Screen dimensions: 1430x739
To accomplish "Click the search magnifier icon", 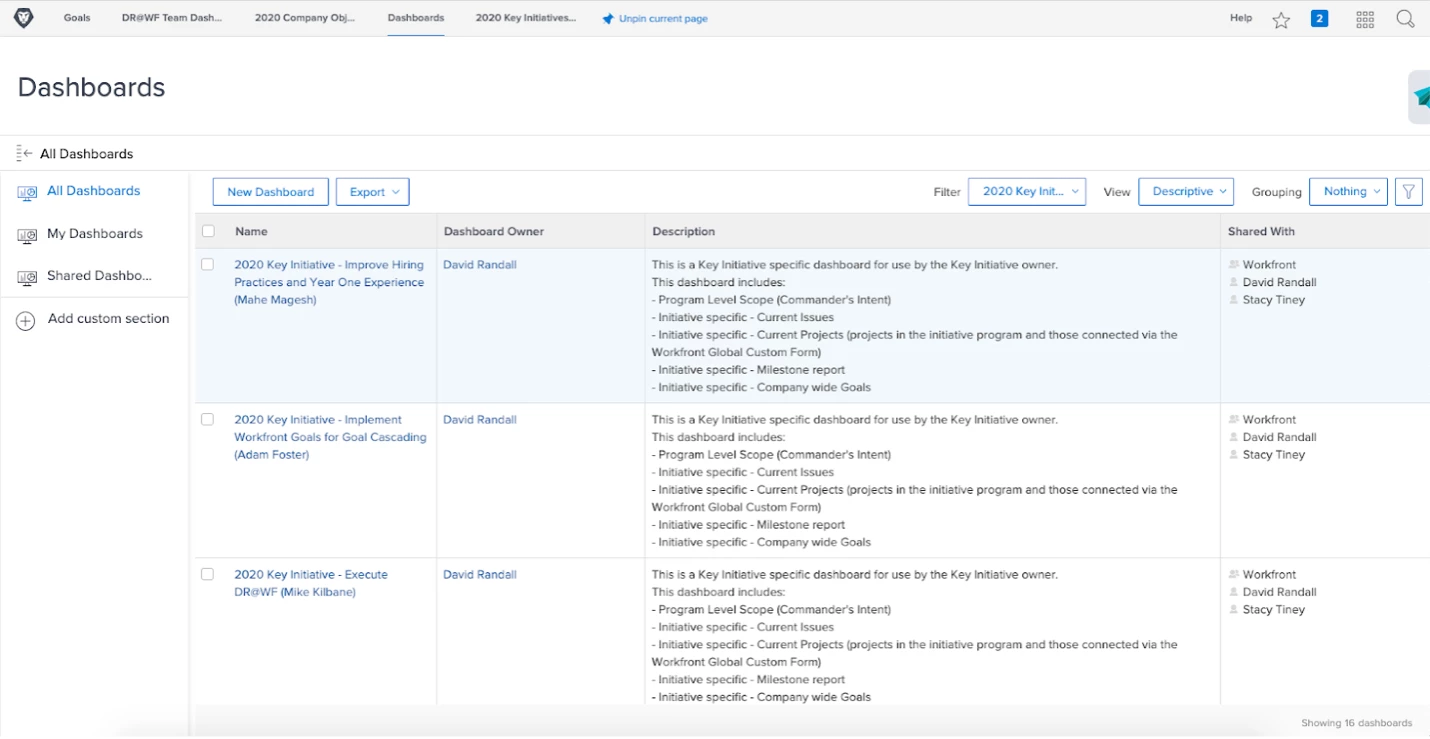I will (1405, 19).
